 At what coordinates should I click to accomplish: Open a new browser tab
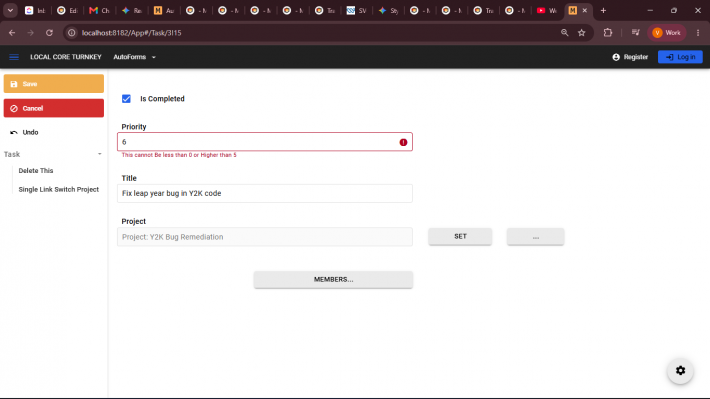tap(603, 10)
